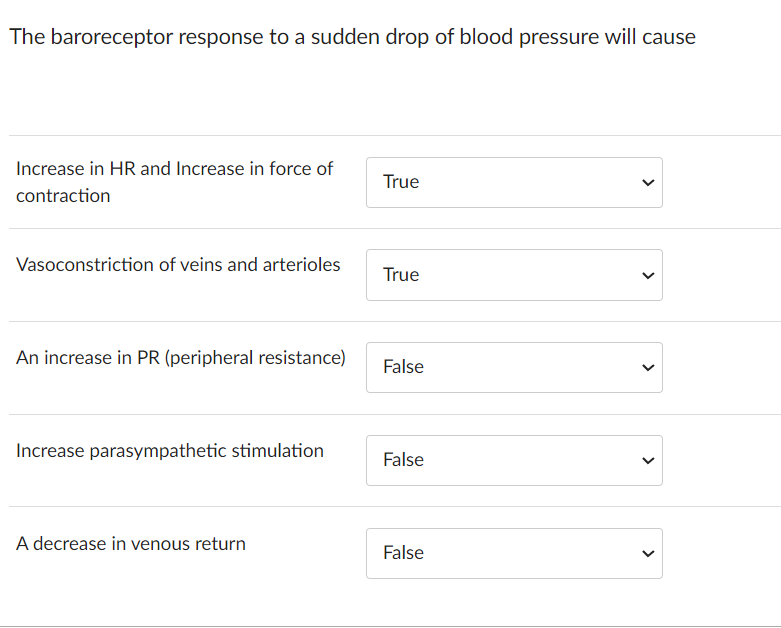Image resolution: width=781 pixels, height=628 pixels.
Task: Click the 'False' value for peripheral resistance
Action: [403, 367]
